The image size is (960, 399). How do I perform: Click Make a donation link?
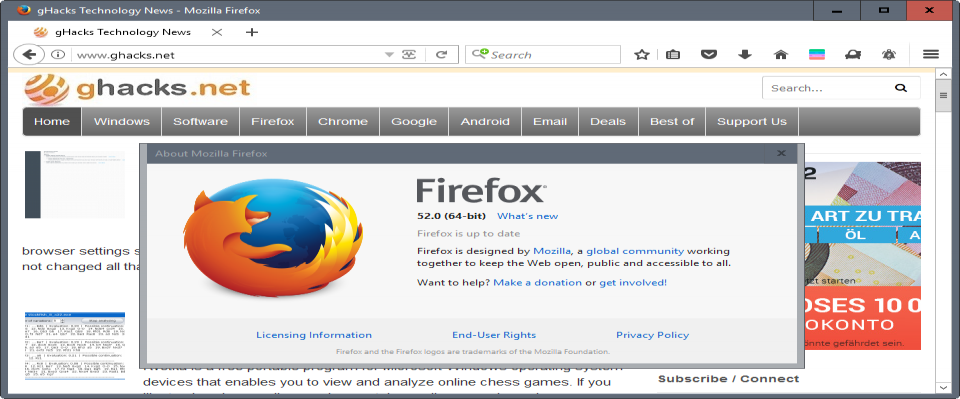coord(538,283)
